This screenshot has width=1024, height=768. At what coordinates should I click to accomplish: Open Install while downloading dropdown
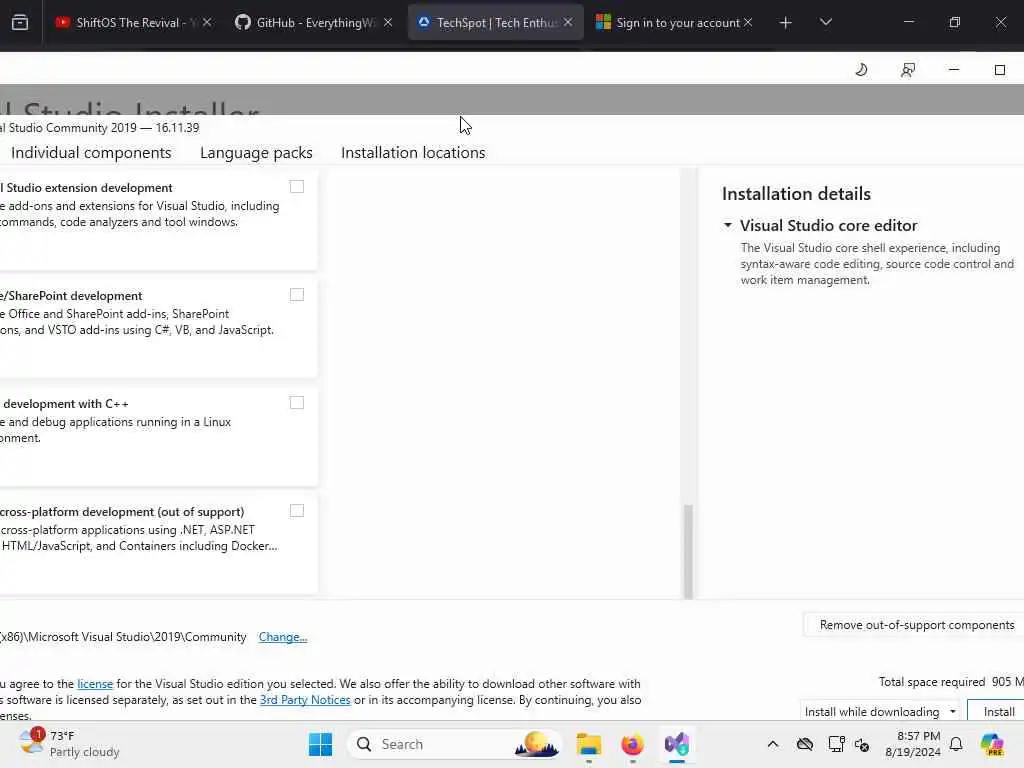tap(880, 711)
